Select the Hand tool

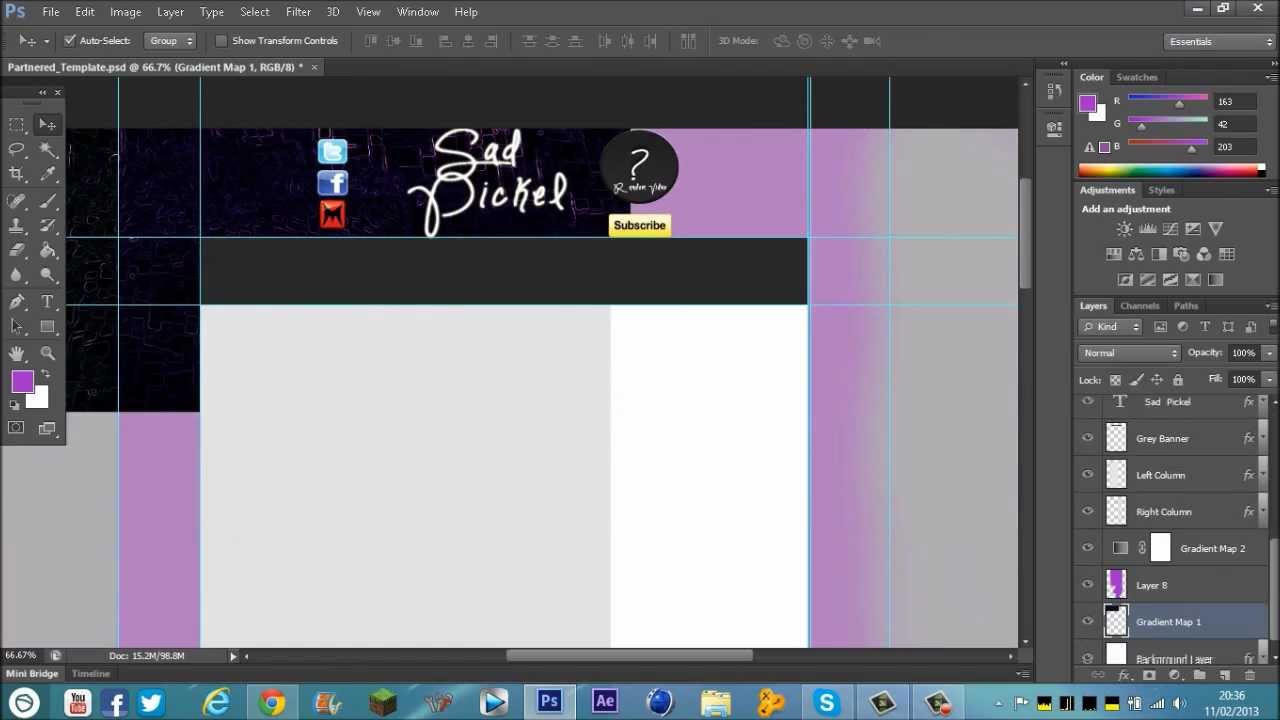click(17, 353)
